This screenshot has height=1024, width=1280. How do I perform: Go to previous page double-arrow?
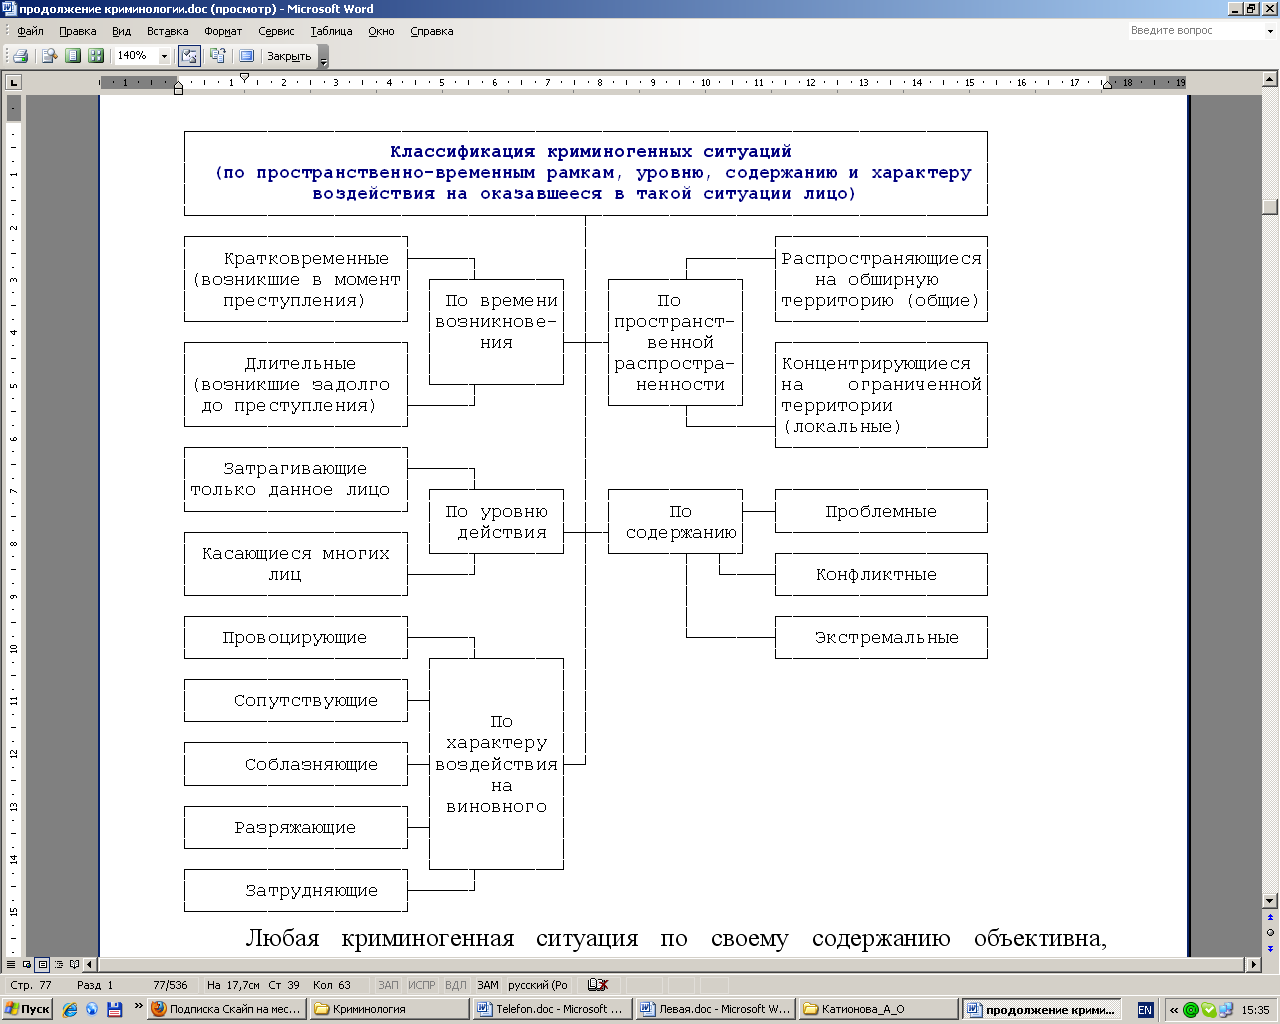pyautogui.click(x=1270, y=917)
